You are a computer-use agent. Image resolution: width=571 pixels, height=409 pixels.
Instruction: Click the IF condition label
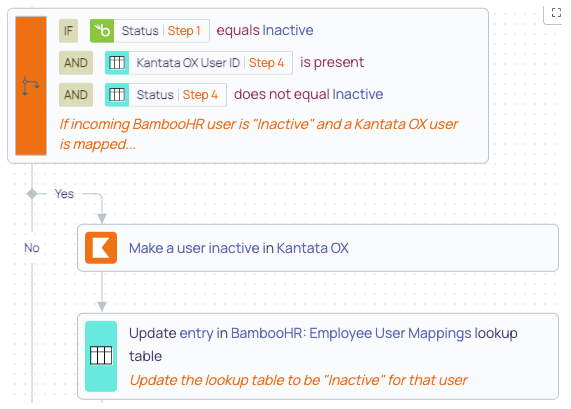pyautogui.click(x=68, y=31)
